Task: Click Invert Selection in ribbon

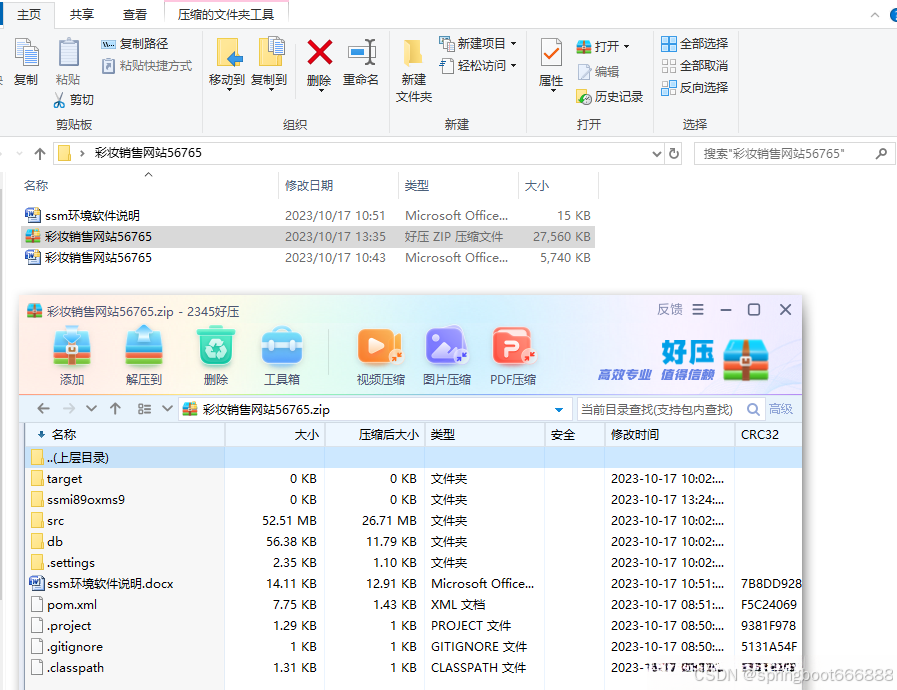Action: click(694, 88)
